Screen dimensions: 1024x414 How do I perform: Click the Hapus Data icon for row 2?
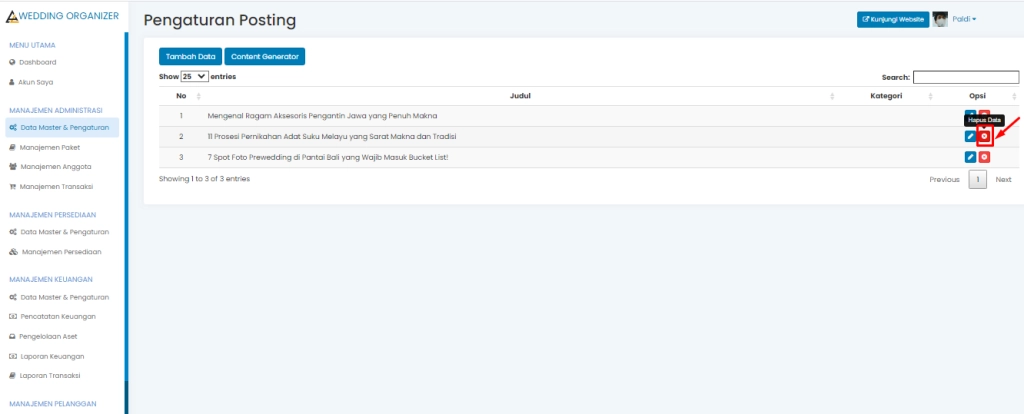click(985, 136)
